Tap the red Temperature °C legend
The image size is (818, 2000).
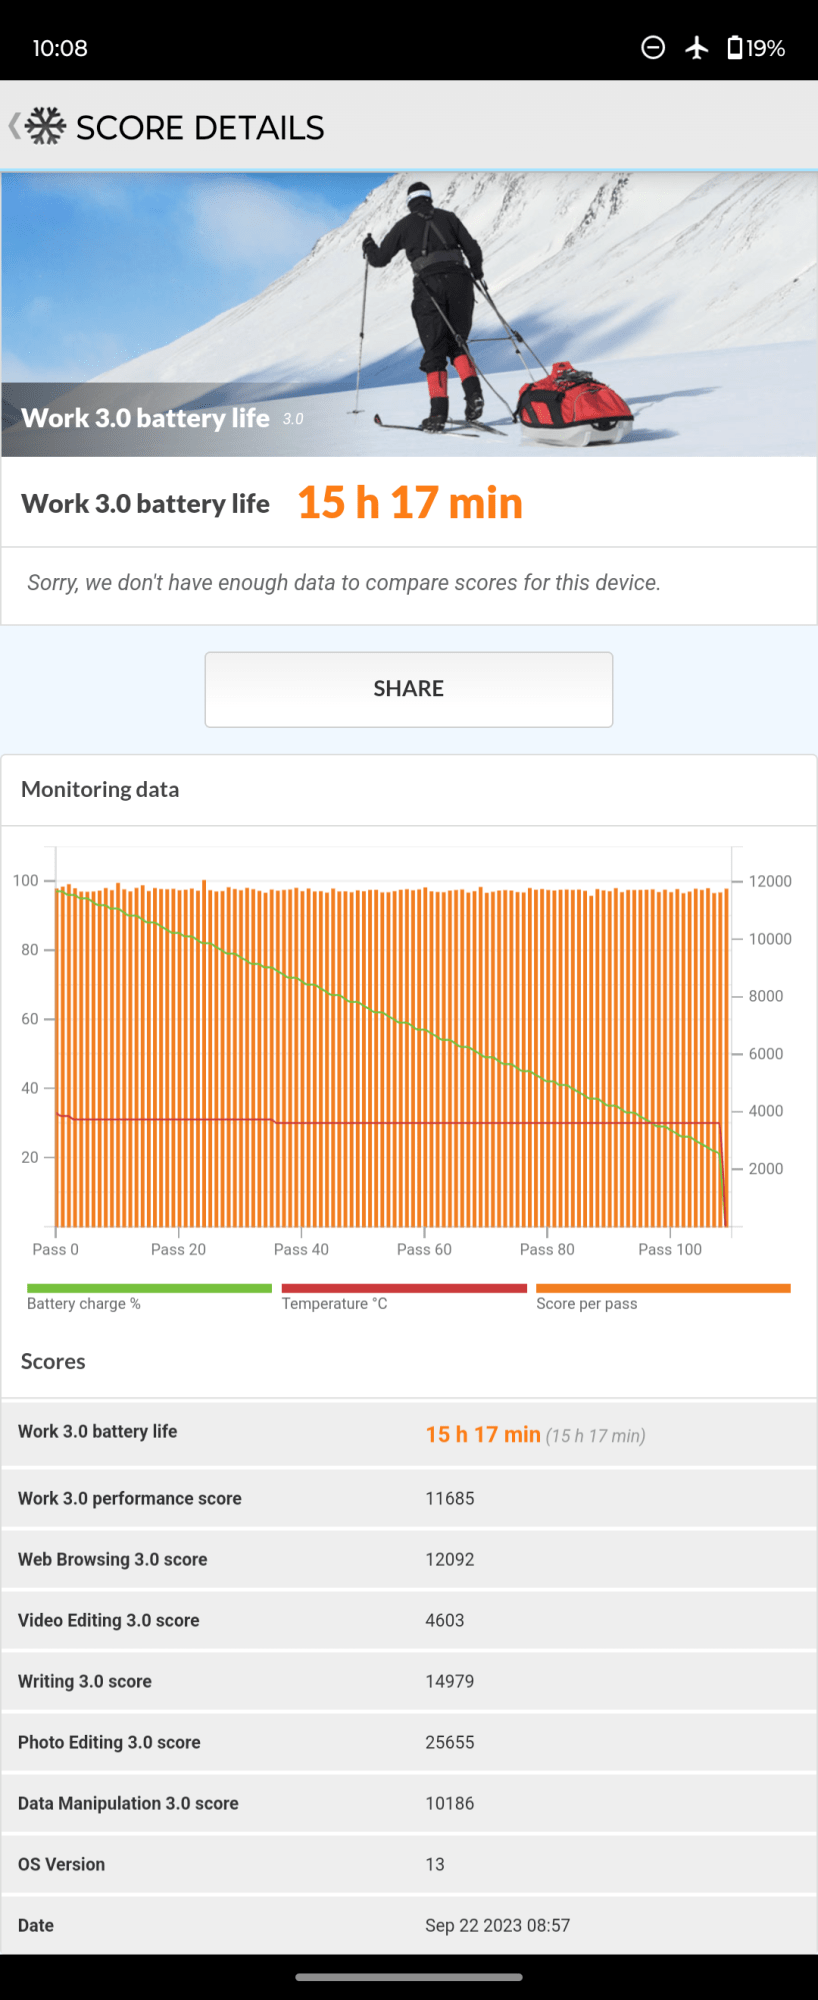[403, 1296]
